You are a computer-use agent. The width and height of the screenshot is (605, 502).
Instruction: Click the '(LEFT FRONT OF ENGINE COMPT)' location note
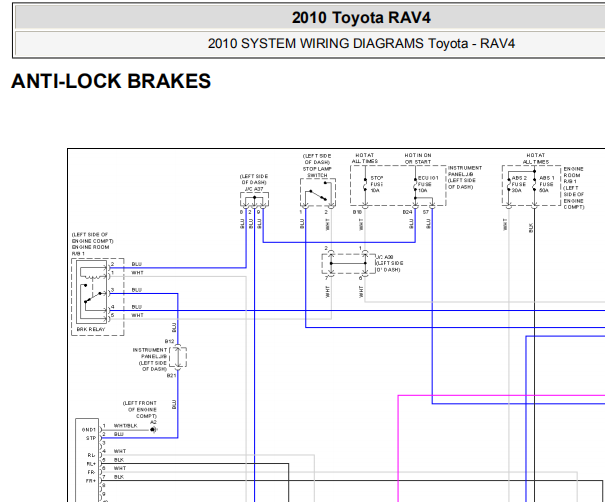point(140,409)
